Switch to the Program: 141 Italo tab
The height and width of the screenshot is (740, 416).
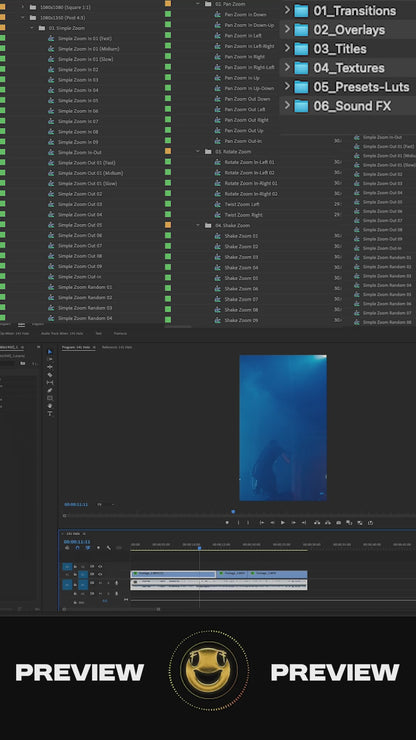click(76, 347)
